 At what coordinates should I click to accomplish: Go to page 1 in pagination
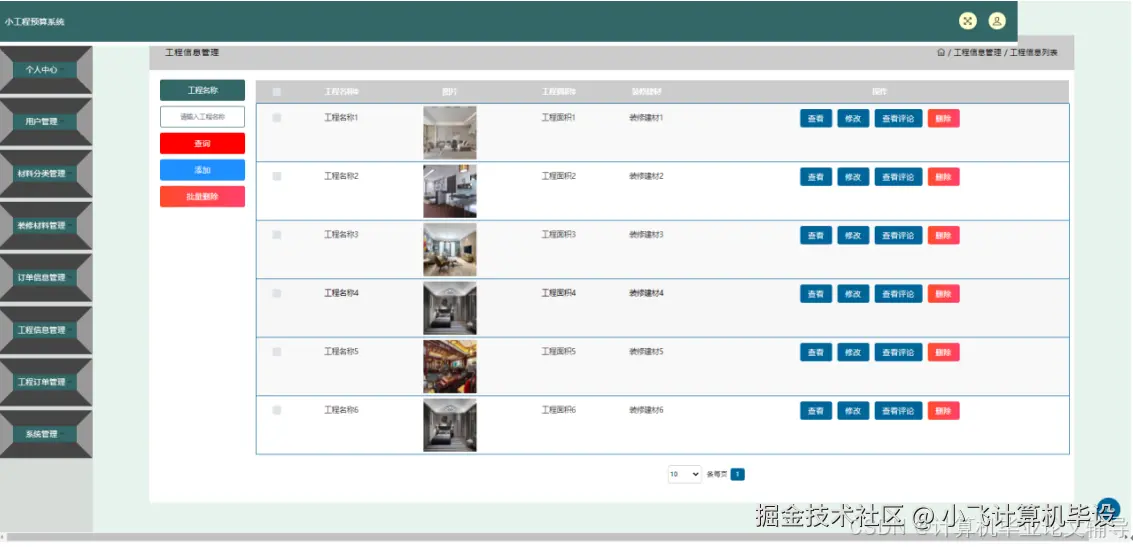[x=737, y=474]
